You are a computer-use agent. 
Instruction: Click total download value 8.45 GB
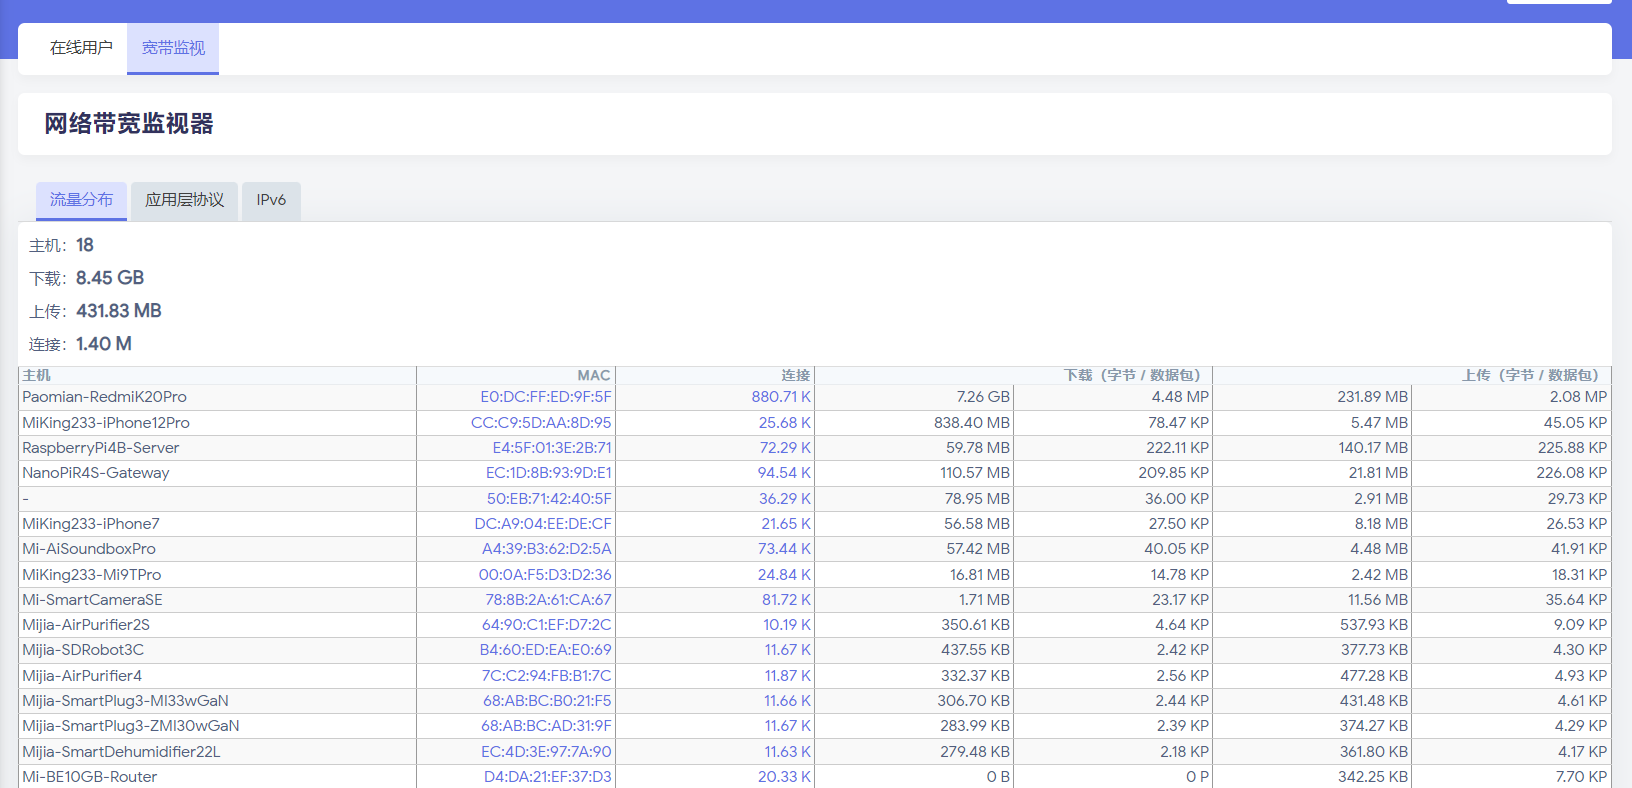click(x=110, y=278)
